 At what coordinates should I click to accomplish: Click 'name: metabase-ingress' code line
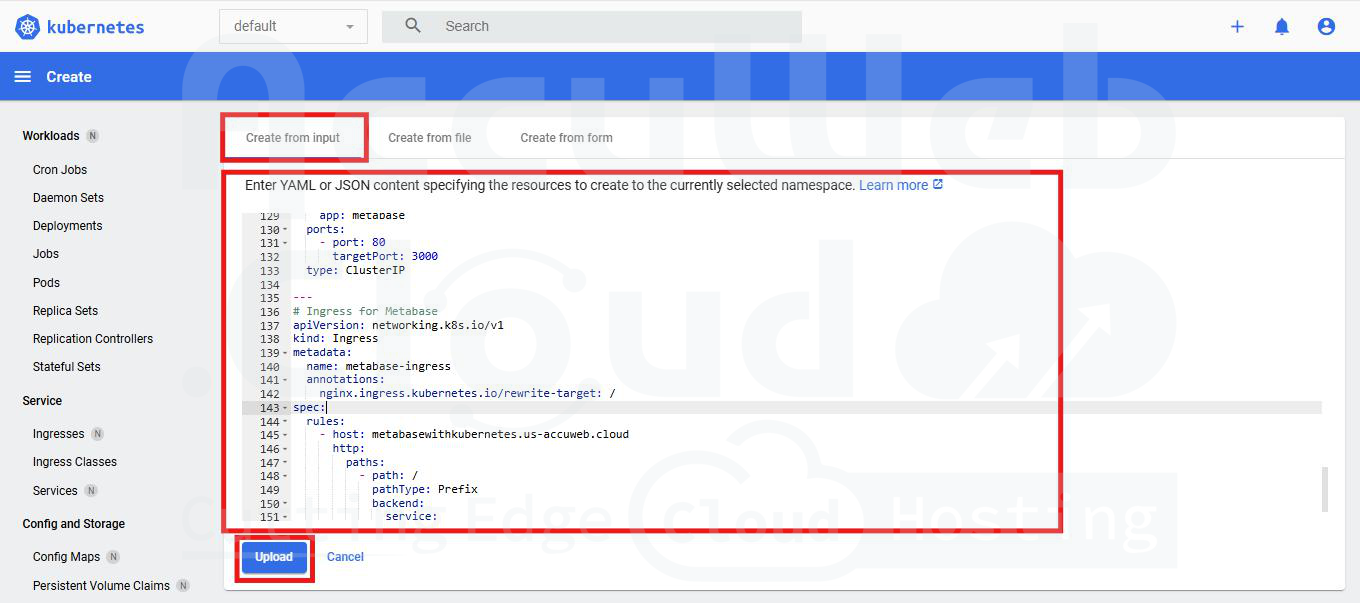pyautogui.click(x=378, y=366)
